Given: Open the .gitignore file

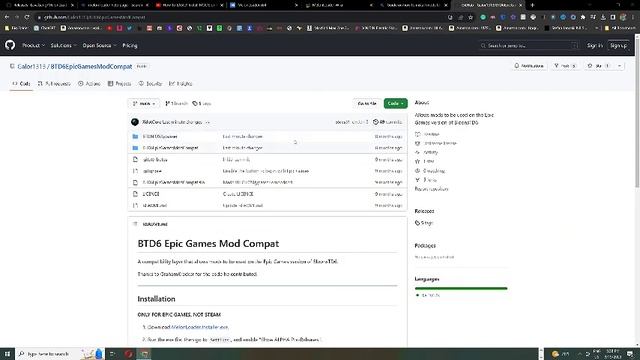Looking at the screenshot, I should [152, 171].
